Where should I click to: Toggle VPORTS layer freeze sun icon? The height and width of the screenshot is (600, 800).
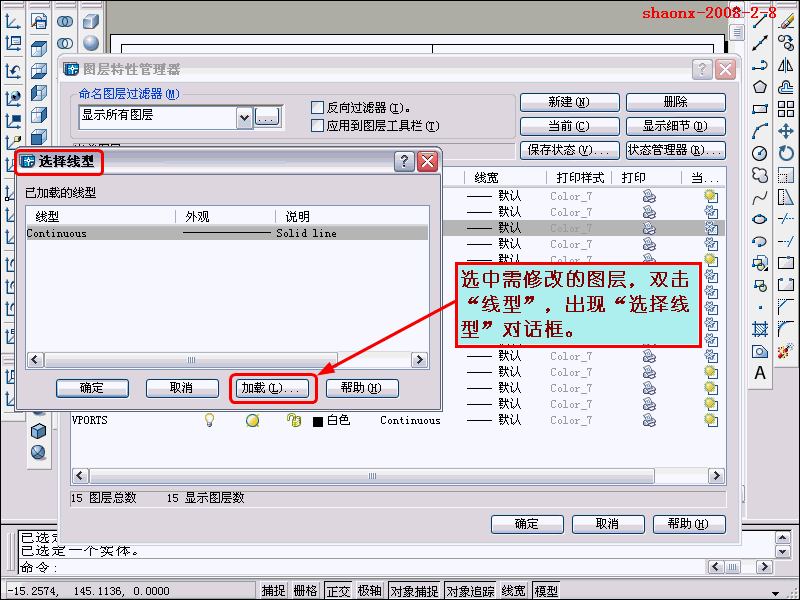[253, 420]
